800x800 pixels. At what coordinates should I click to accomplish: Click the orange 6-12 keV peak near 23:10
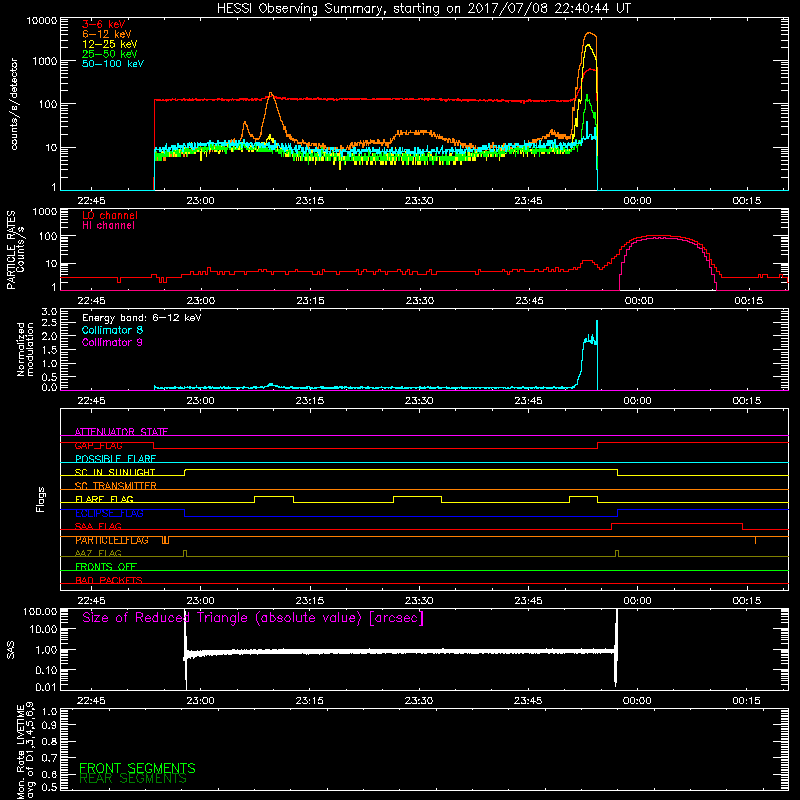click(270, 94)
